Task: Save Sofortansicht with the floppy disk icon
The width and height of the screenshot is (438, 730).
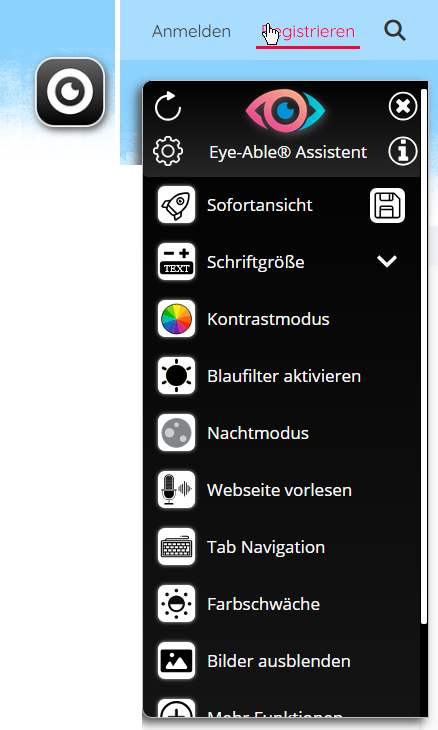Action: pyautogui.click(x=387, y=205)
